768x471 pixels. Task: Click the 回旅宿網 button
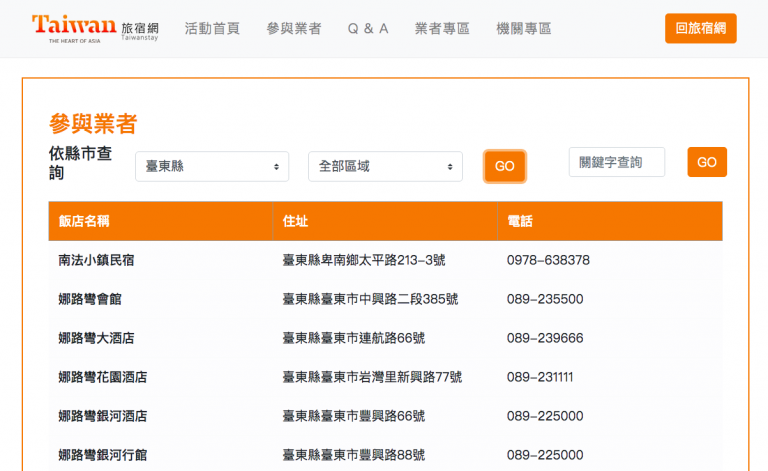[700, 28]
